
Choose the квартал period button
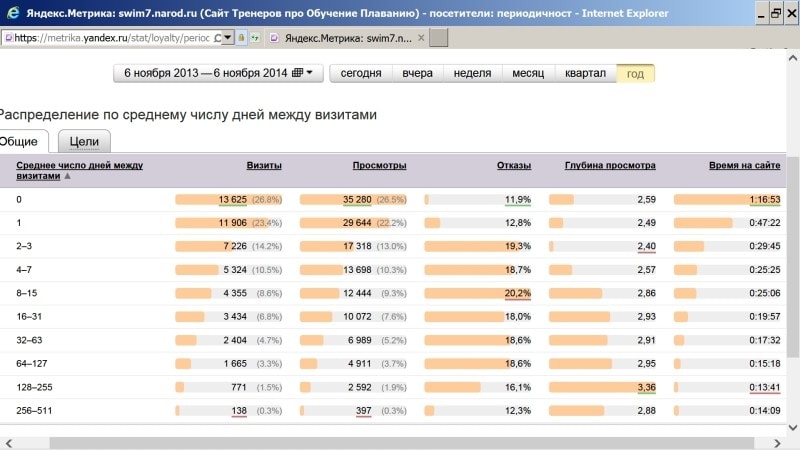coord(585,73)
